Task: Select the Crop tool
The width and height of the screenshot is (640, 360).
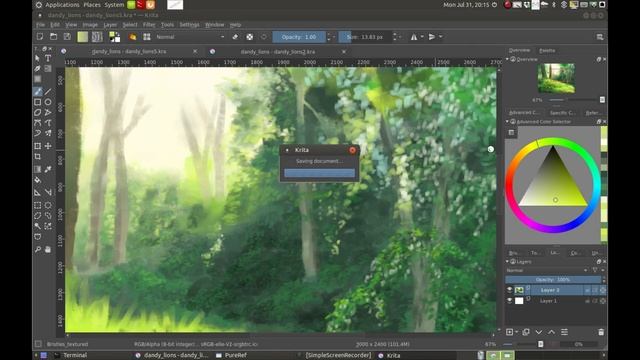Action: (x=38, y=156)
